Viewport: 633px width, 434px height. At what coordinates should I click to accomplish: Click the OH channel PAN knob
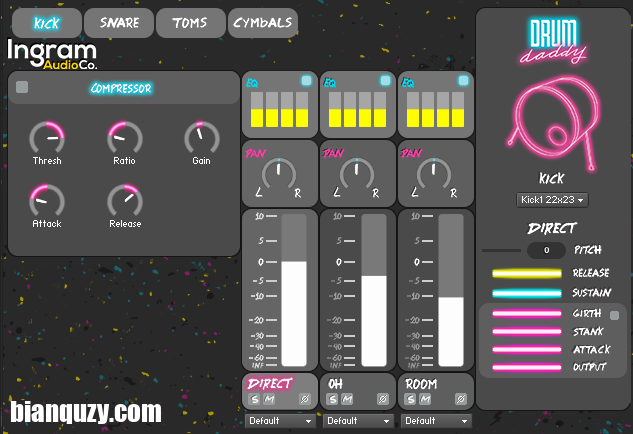[x=356, y=174]
